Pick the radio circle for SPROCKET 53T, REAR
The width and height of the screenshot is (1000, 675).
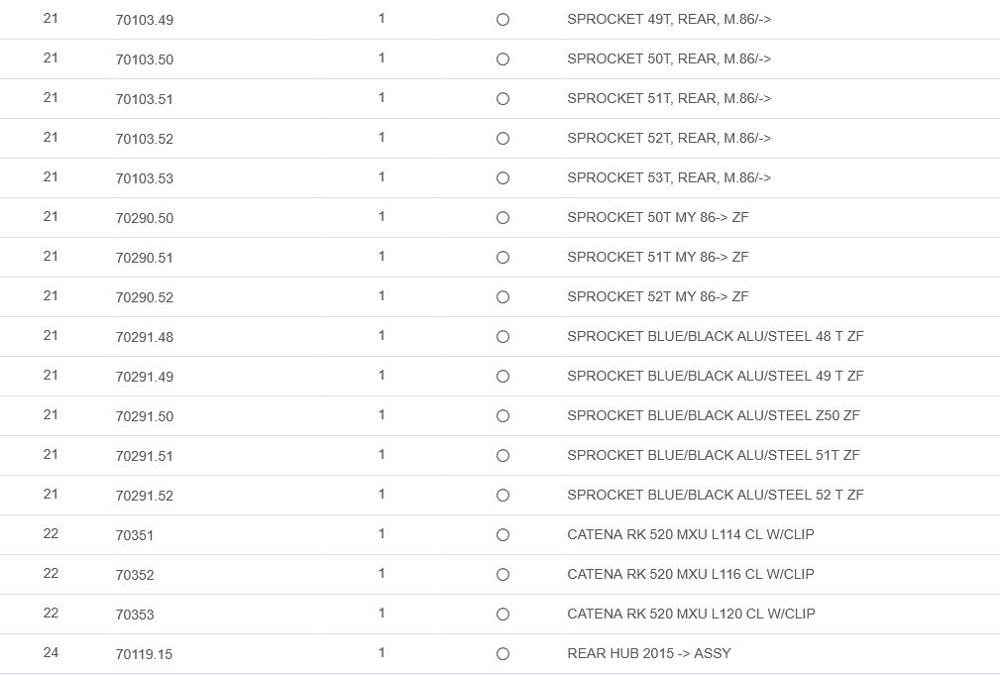pos(503,178)
